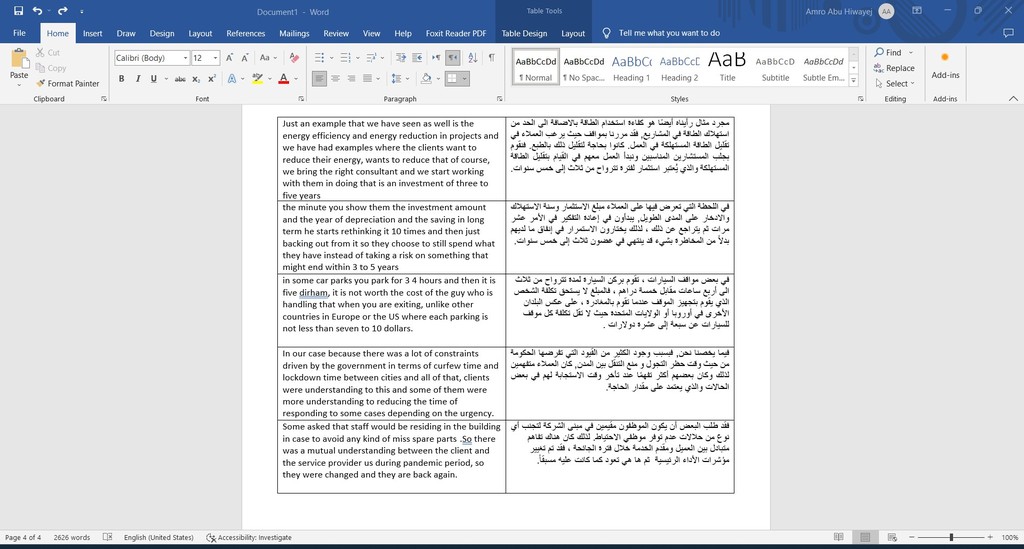The height and width of the screenshot is (549, 1024).
Task: Redo the last action
Action: tap(63, 11)
